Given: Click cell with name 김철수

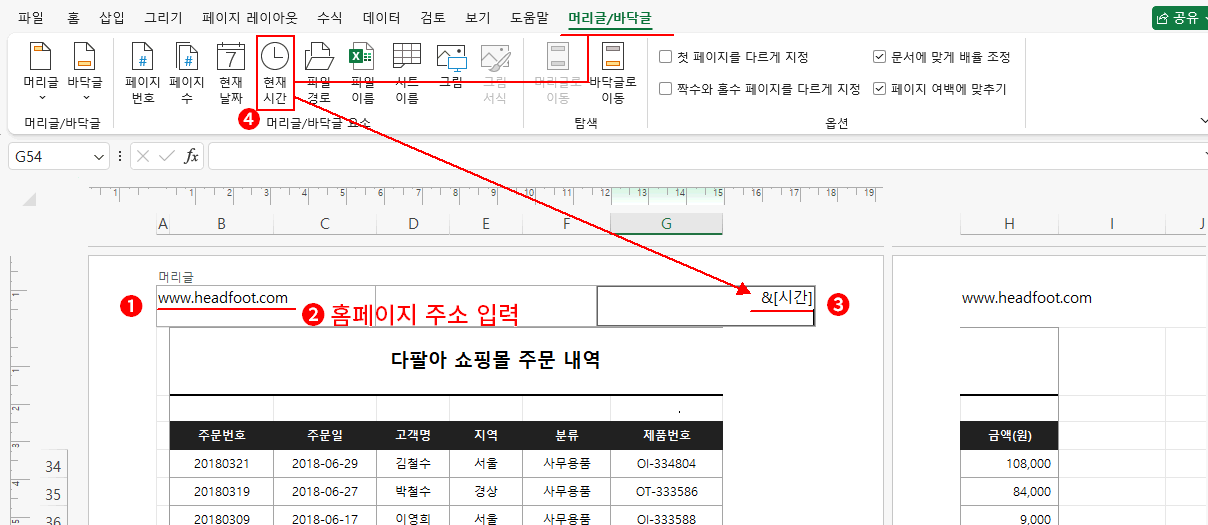Looking at the screenshot, I should pyautogui.click(x=413, y=464).
